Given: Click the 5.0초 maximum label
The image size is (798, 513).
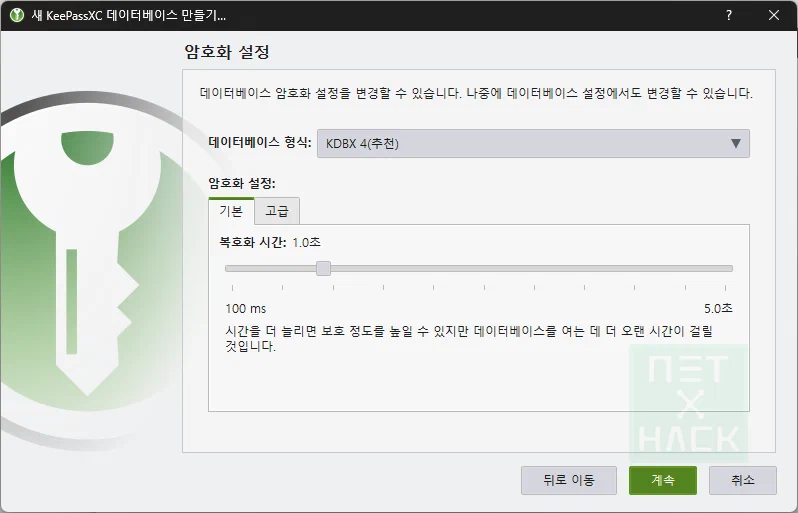Looking at the screenshot, I should coord(718,308).
